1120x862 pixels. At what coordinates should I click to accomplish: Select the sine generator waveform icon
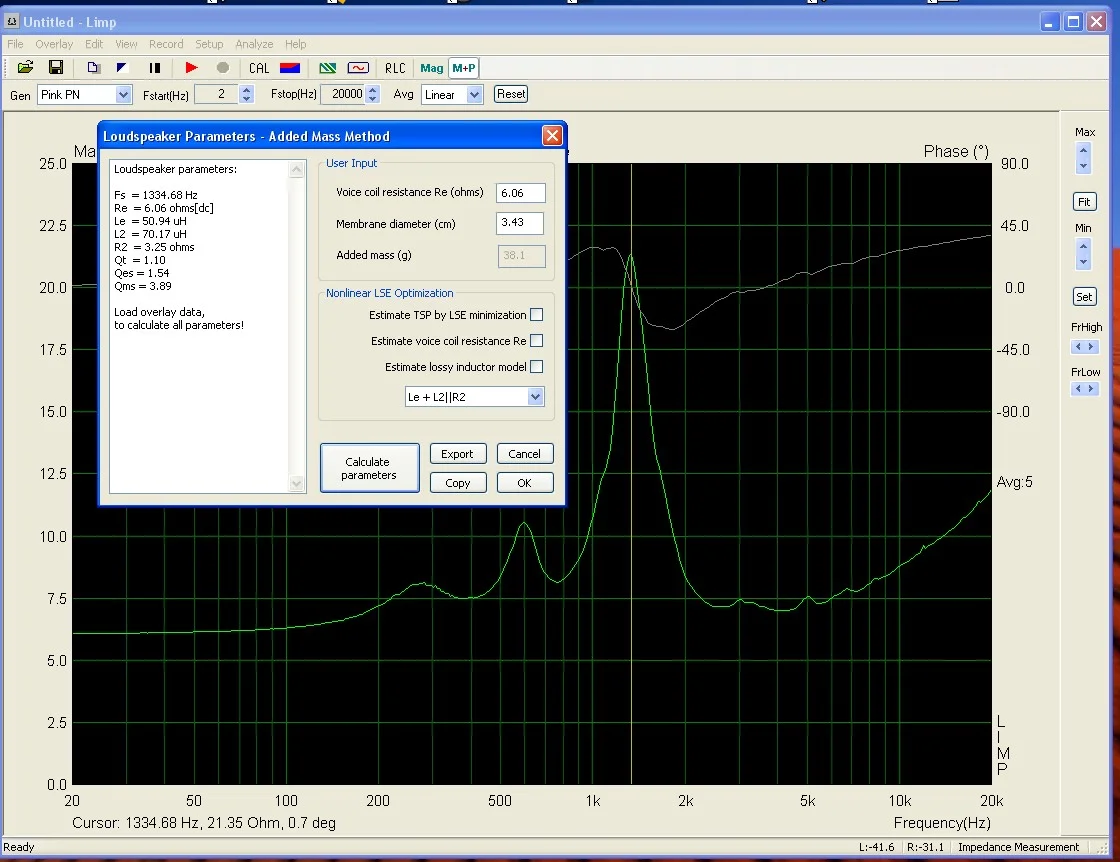(x=358, y=67)
